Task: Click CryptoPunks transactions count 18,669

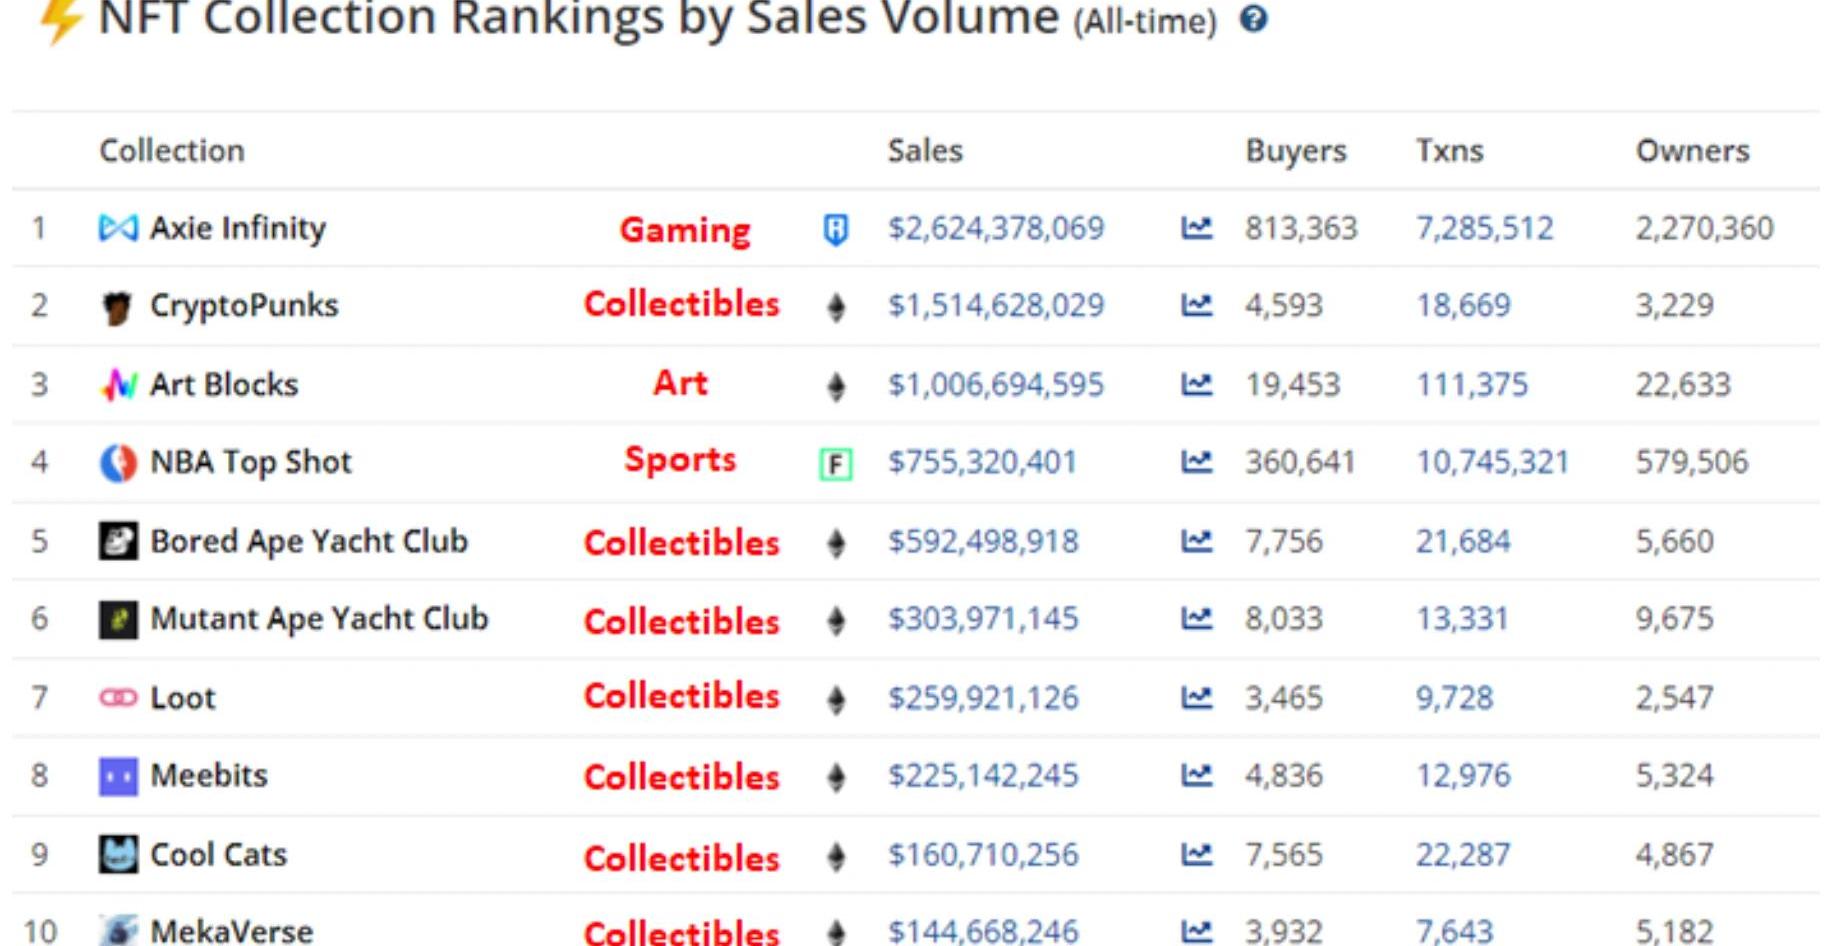Action: pos(1463,305)
